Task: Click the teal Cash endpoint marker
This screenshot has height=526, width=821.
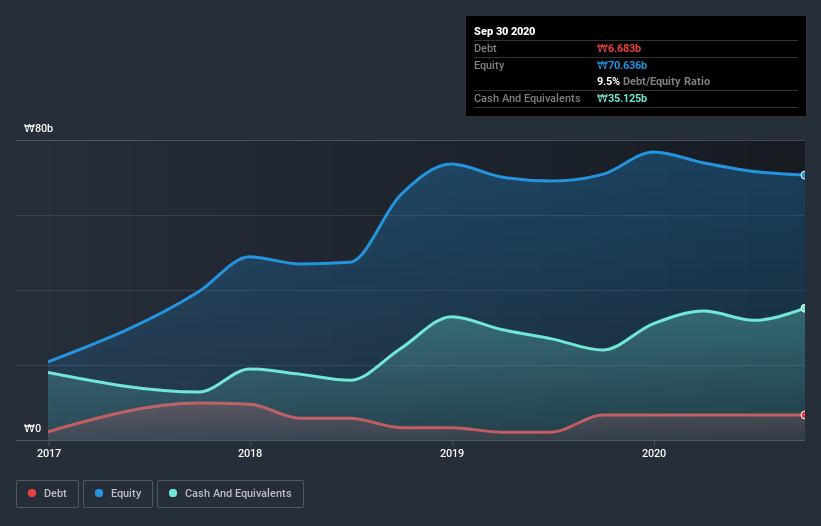Action: [x=804, y=308]
